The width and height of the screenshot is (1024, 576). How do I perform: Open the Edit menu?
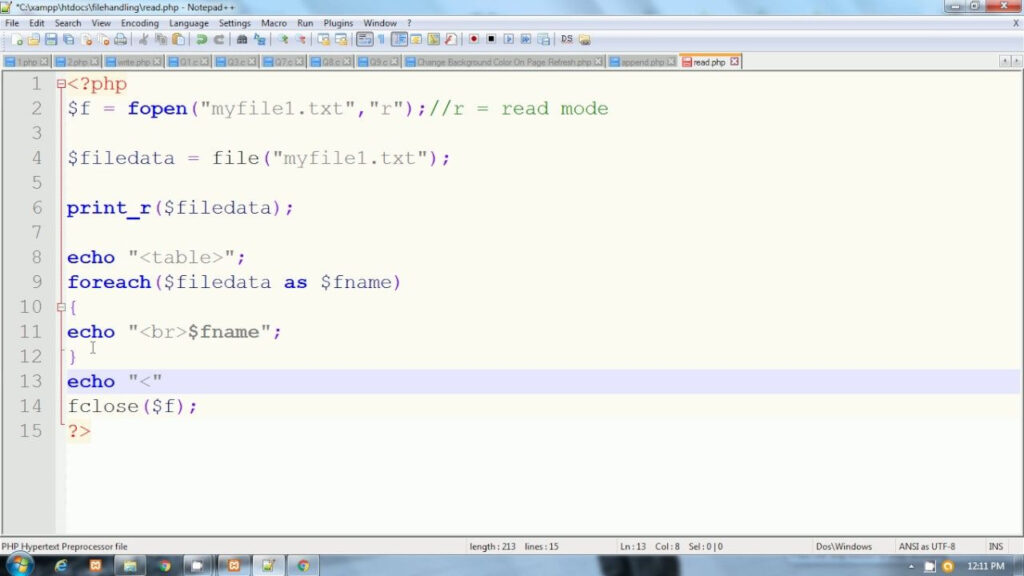click(37, 23)
